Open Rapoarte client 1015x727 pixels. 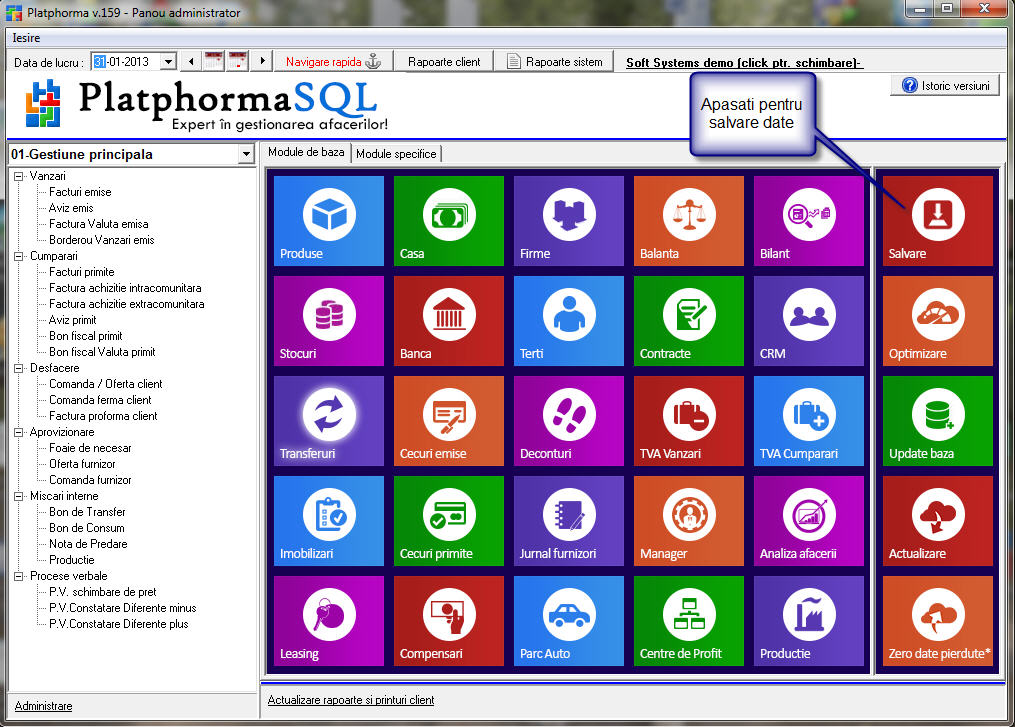point(444,62)
